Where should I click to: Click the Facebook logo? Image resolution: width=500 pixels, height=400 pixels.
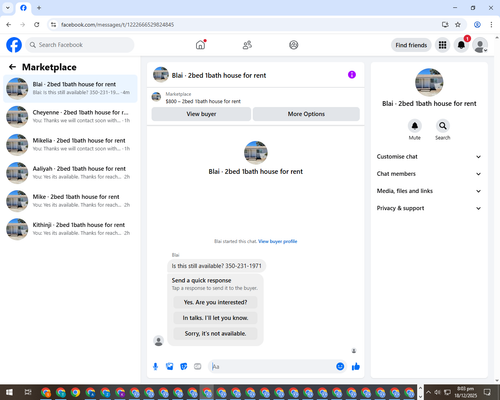(x=14, y=45)
